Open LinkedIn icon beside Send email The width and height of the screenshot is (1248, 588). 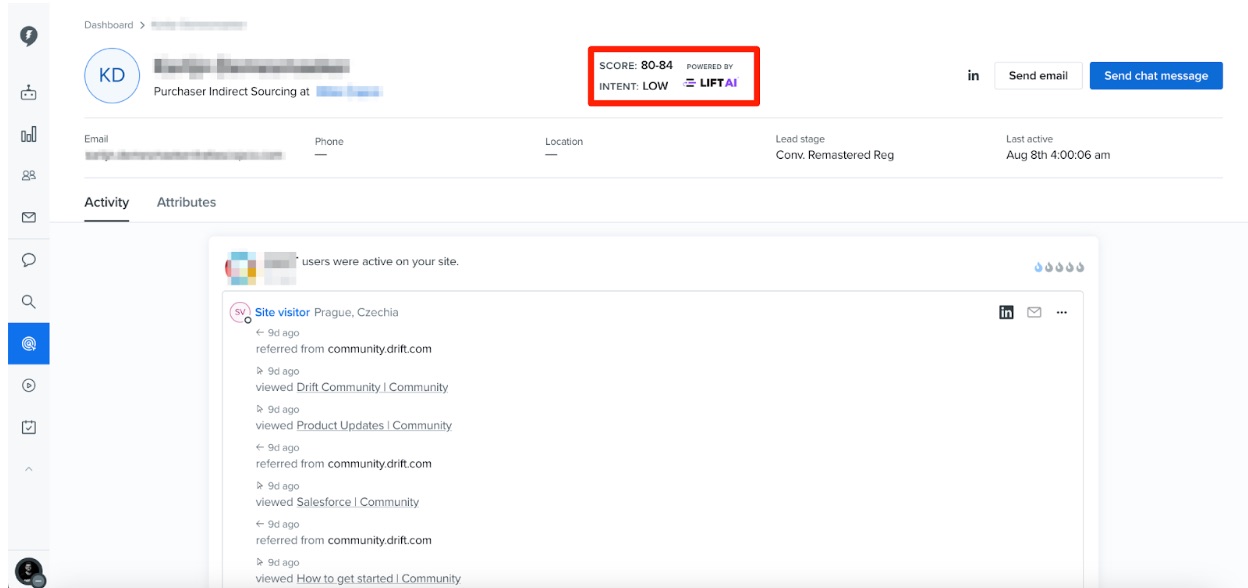click(x=973, y=76)
